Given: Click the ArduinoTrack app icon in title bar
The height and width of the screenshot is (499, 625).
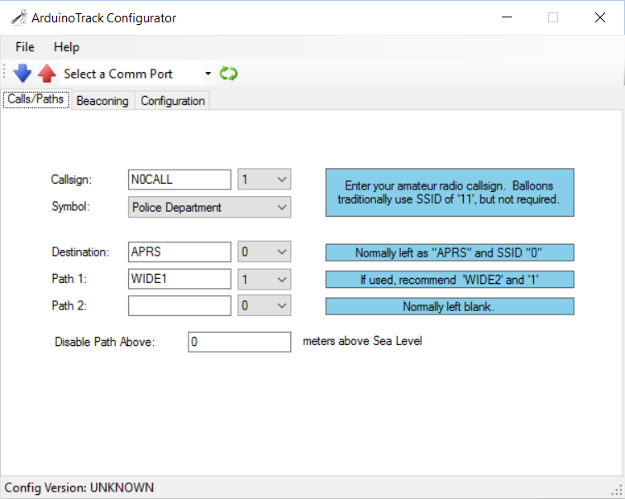Looking at the screenshot, I should tap(18, 18).
